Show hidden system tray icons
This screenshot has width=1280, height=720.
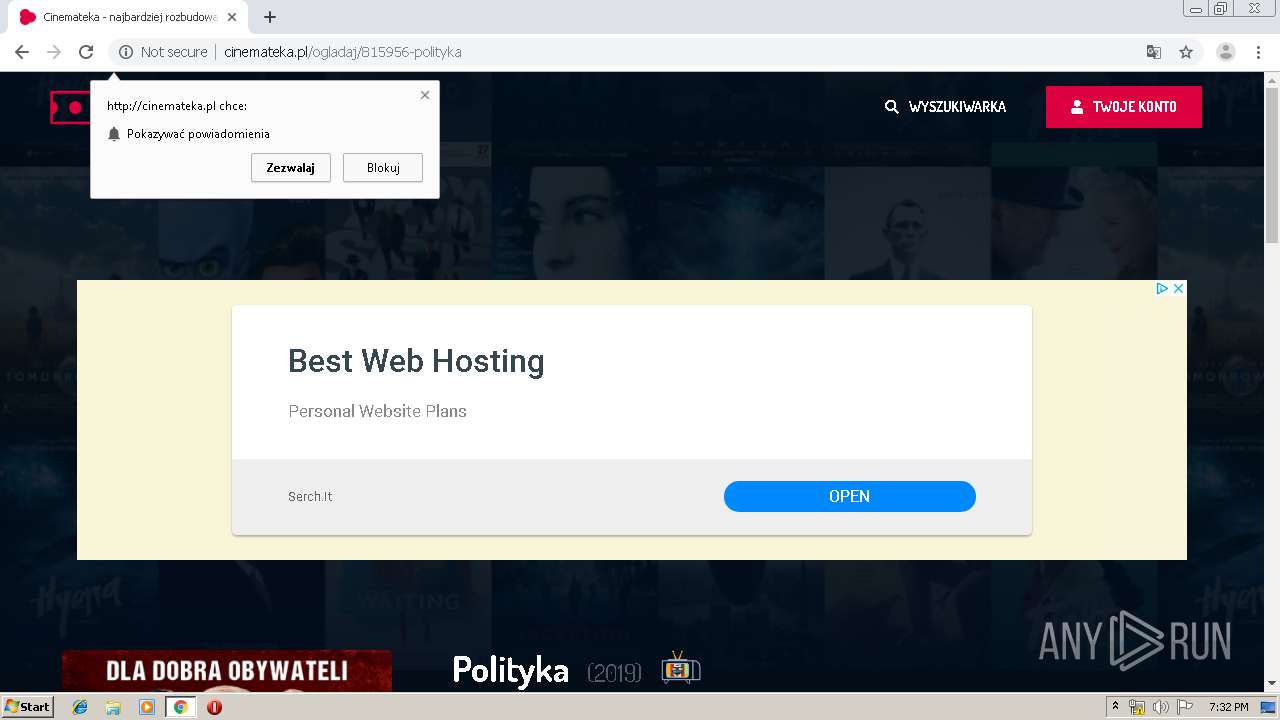1116,707
